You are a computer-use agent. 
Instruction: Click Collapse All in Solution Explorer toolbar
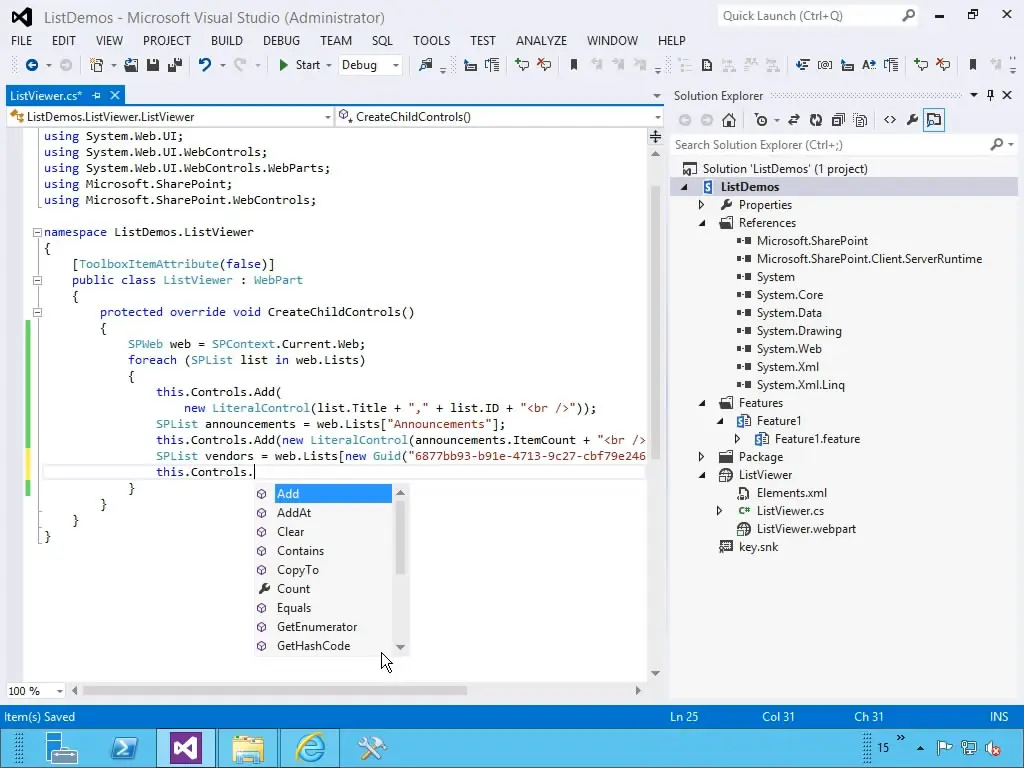point(838,120)
